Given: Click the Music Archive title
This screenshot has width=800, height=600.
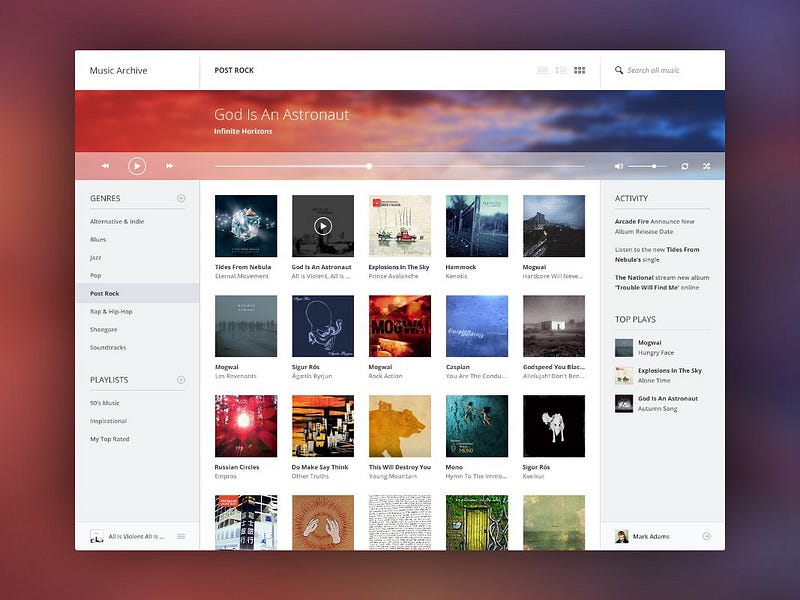Looking at the screenshot, I should 118,70.
